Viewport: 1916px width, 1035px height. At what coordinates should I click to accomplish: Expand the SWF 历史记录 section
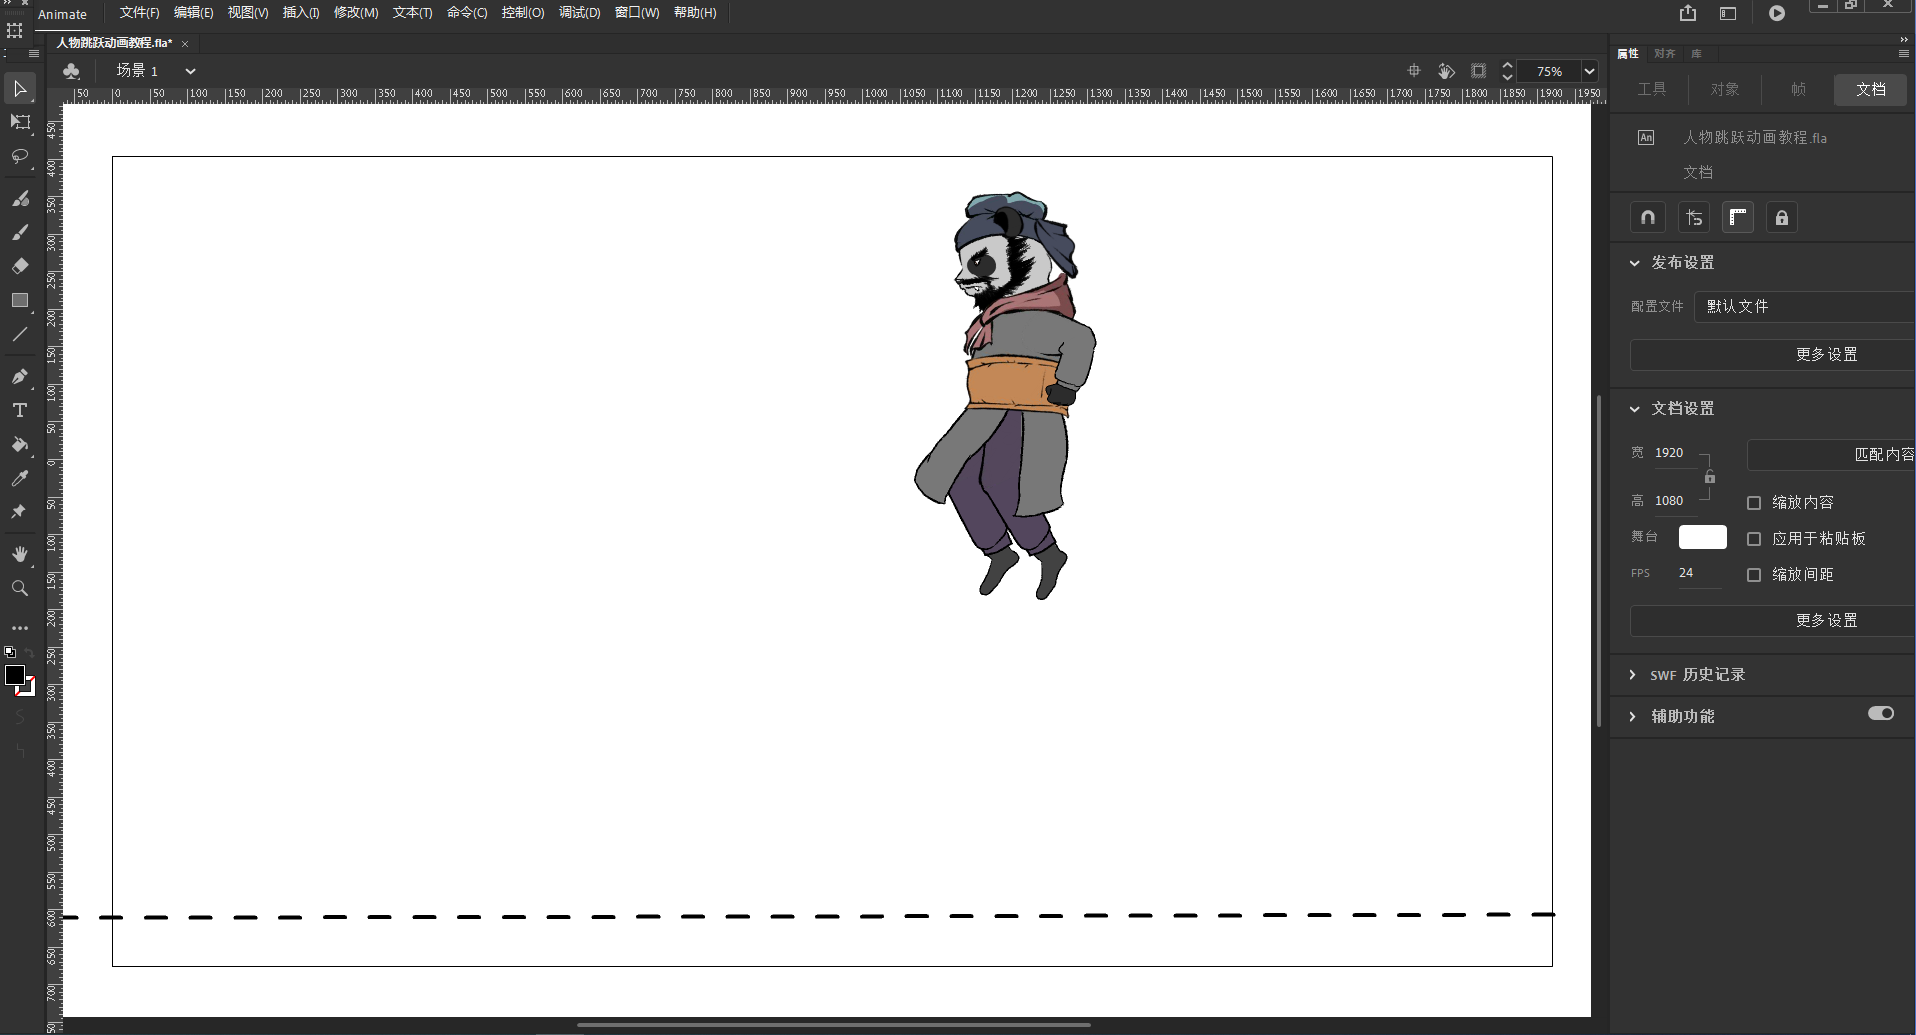(x=1633, y=675)
